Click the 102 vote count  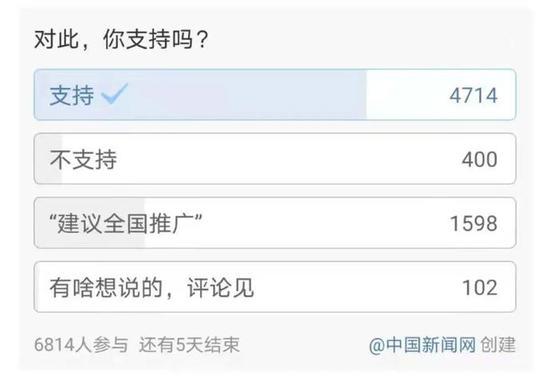(480, 288)
